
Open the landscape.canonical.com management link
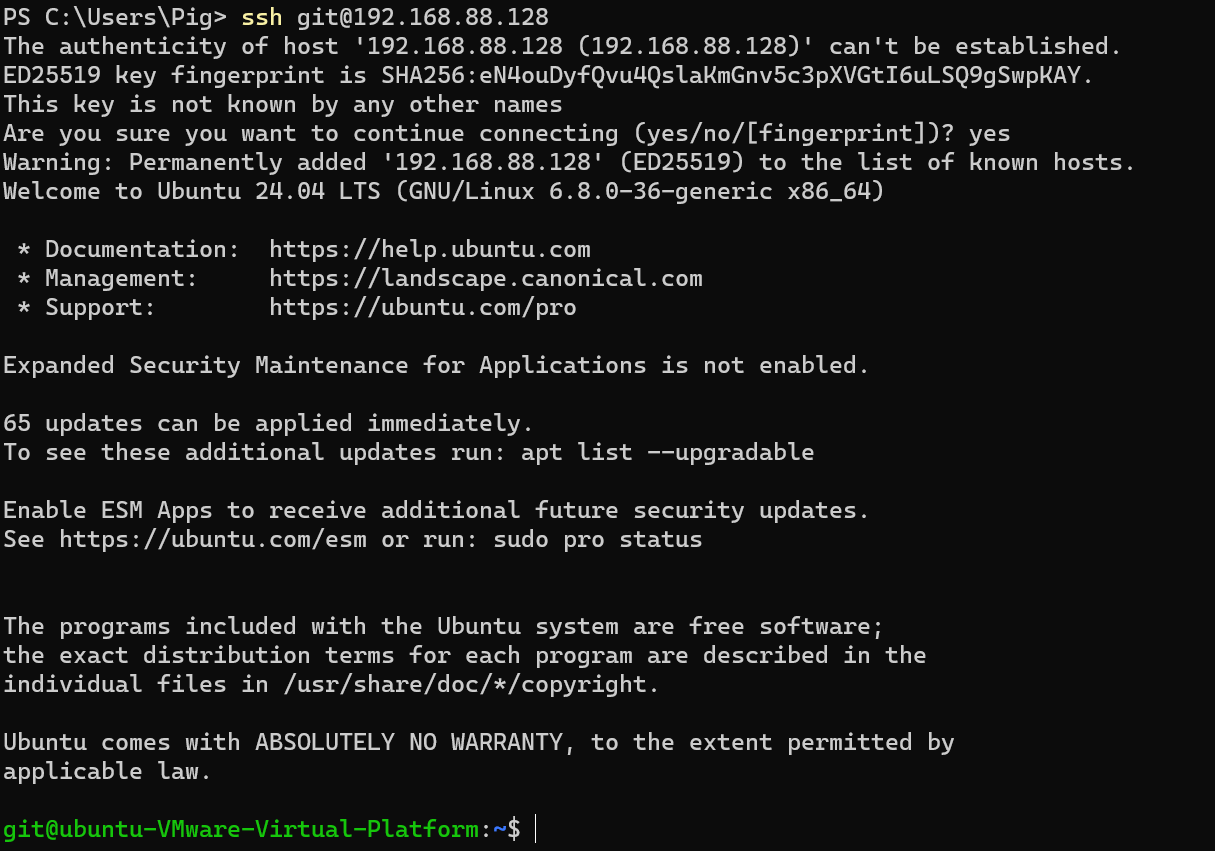tap(486, 278)
